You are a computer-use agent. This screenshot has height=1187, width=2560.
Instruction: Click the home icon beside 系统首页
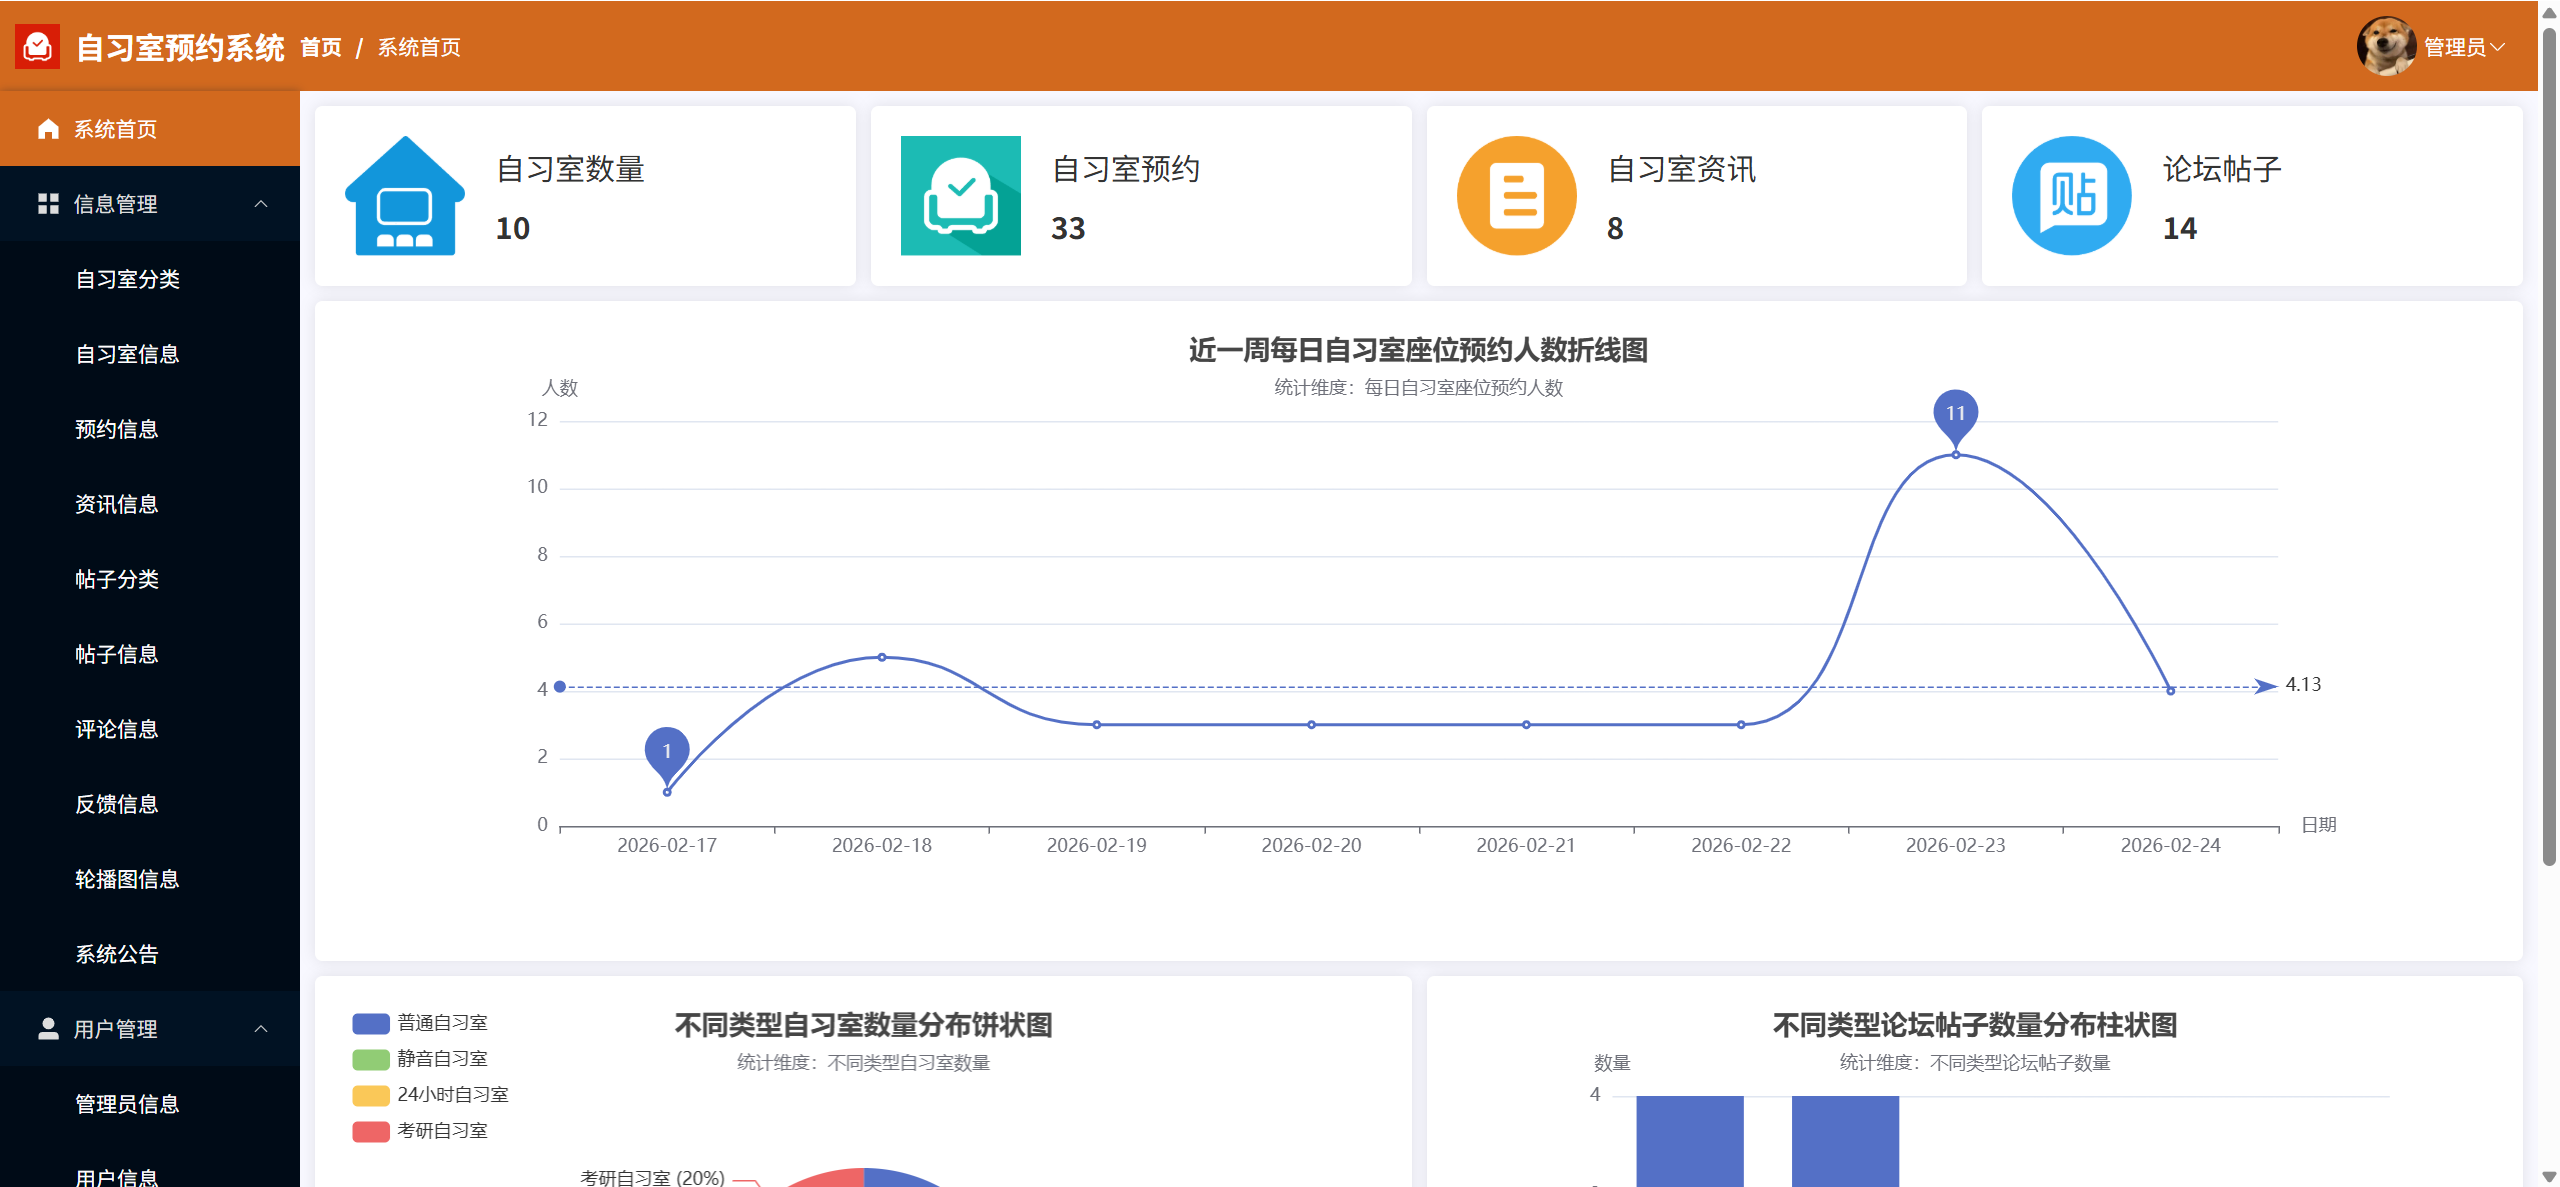coord(48,129)
